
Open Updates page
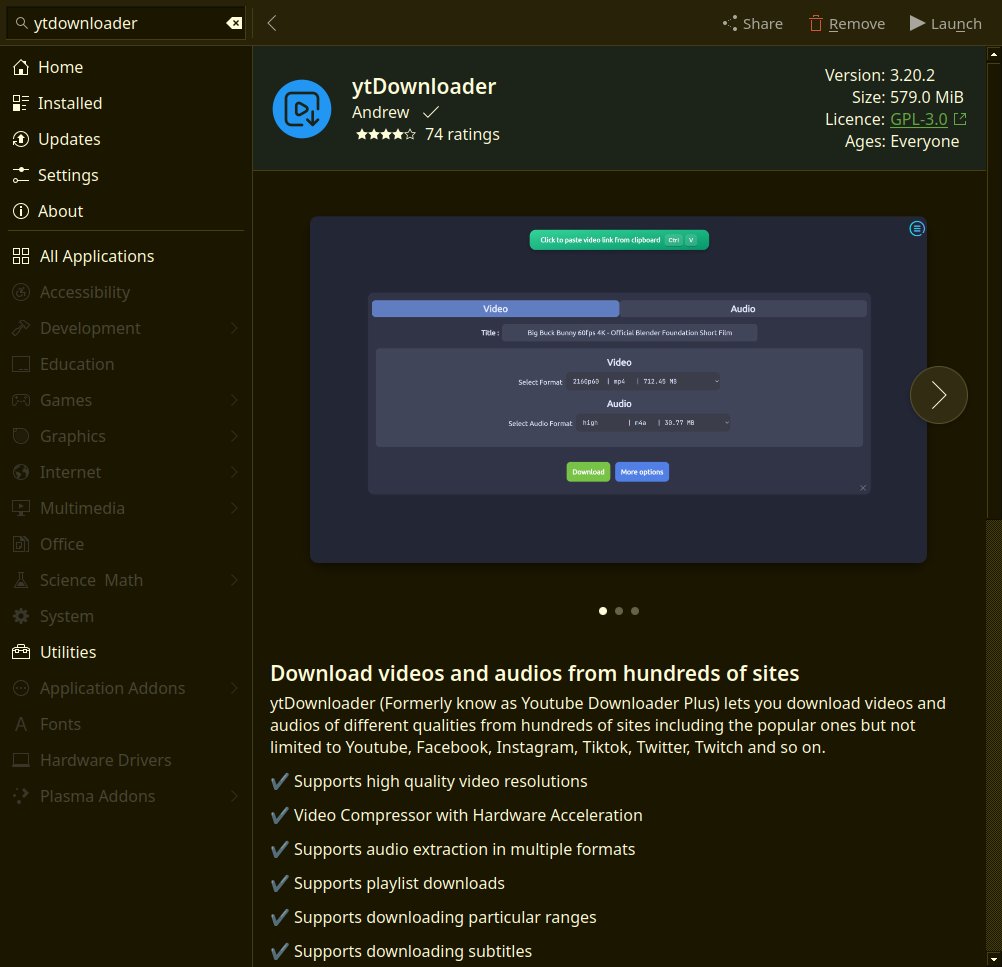(x=126, y=139)
